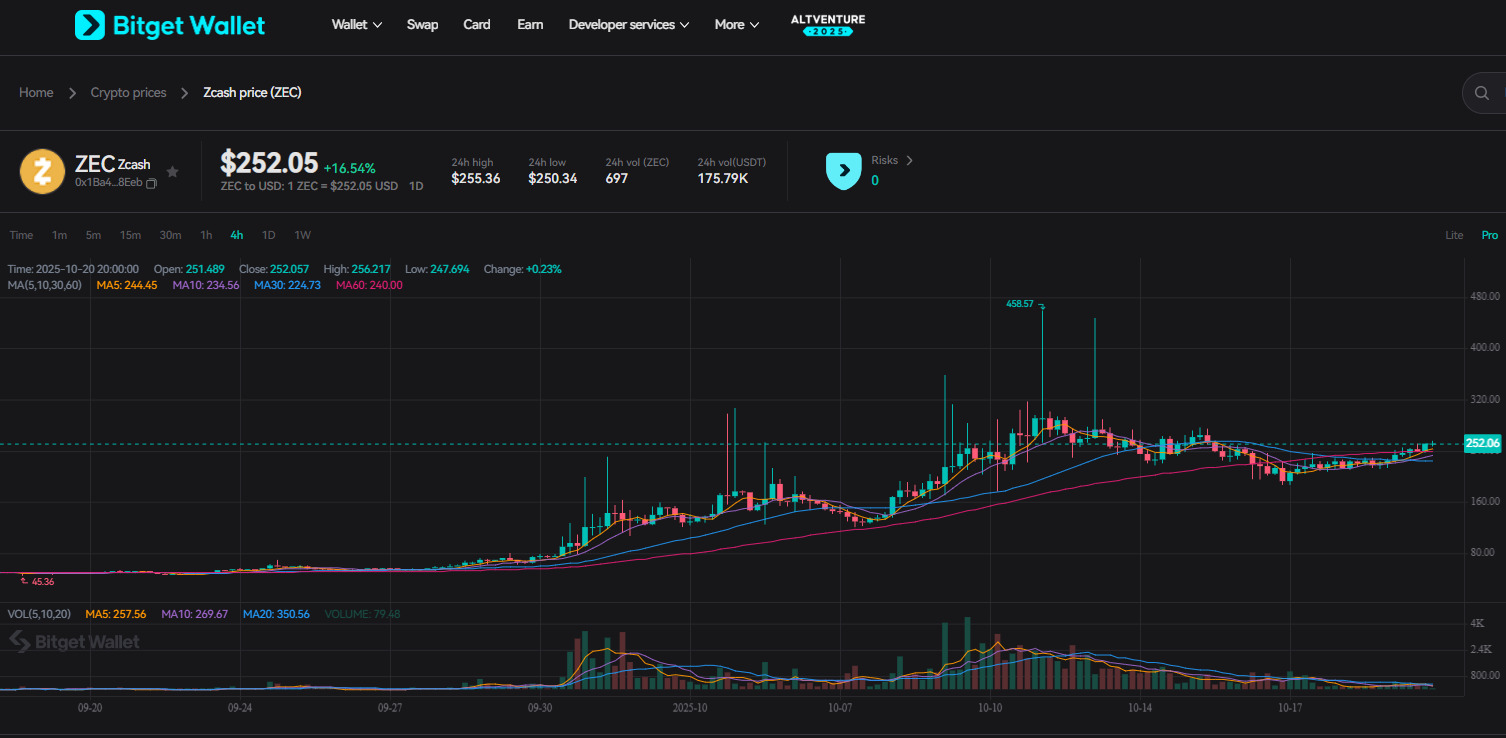Navigate to Home breadcrumb link

coord(36,93)
